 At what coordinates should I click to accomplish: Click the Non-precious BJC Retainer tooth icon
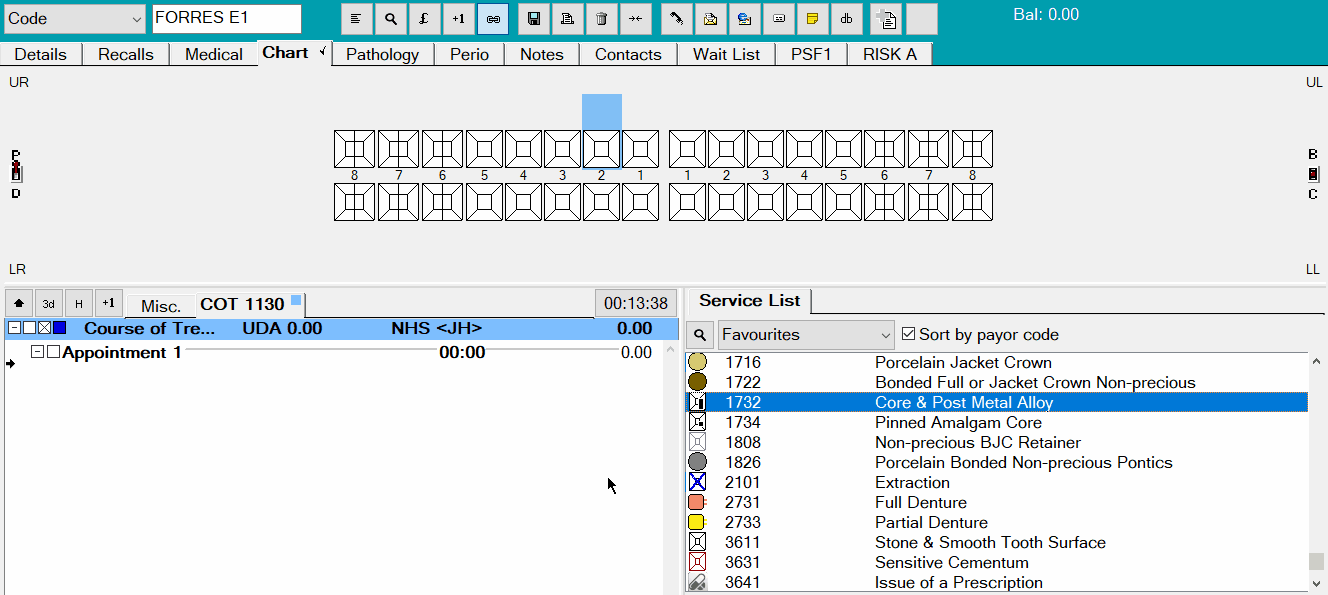click(697, 442)
